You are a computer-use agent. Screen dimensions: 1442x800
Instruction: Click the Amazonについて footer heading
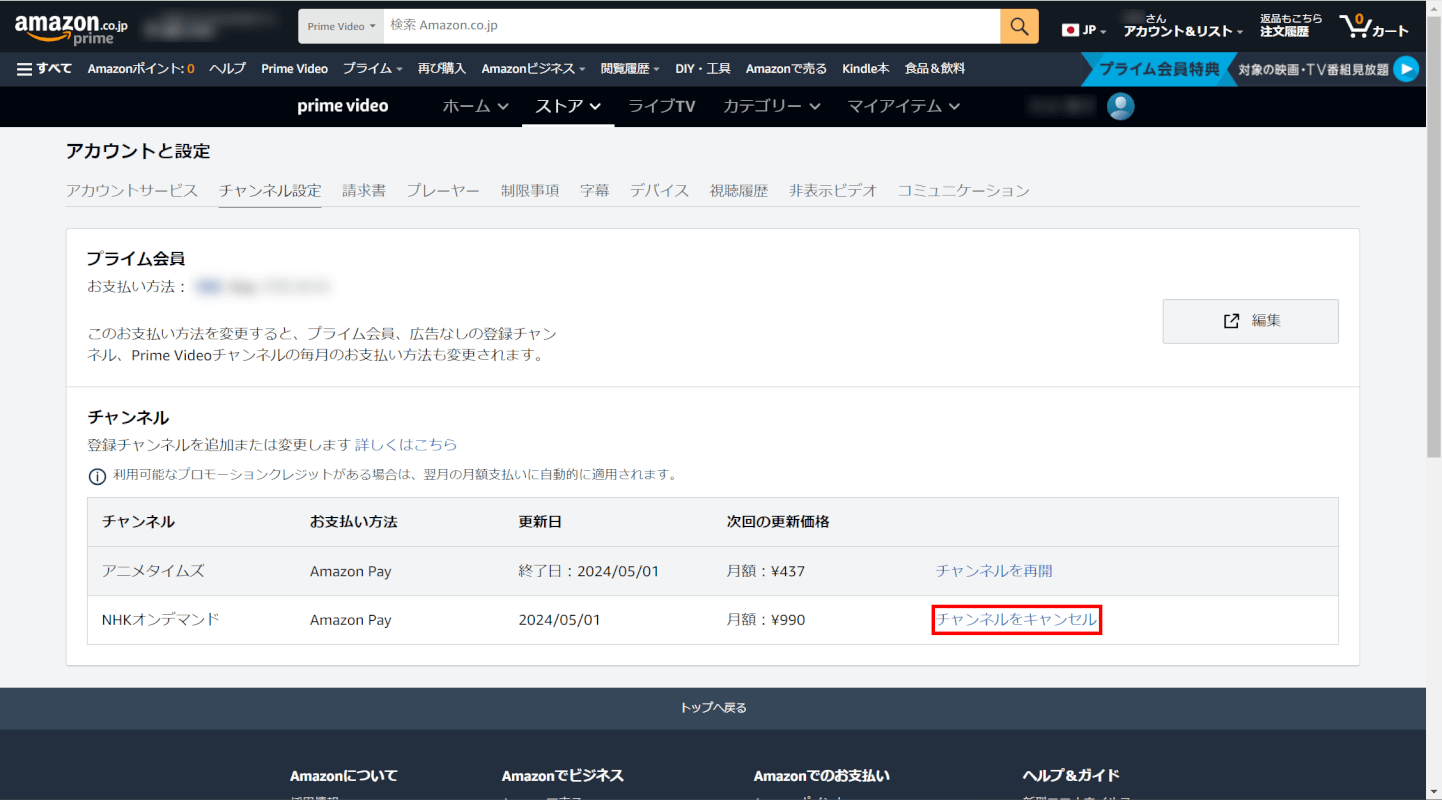(x=344, y=775)
